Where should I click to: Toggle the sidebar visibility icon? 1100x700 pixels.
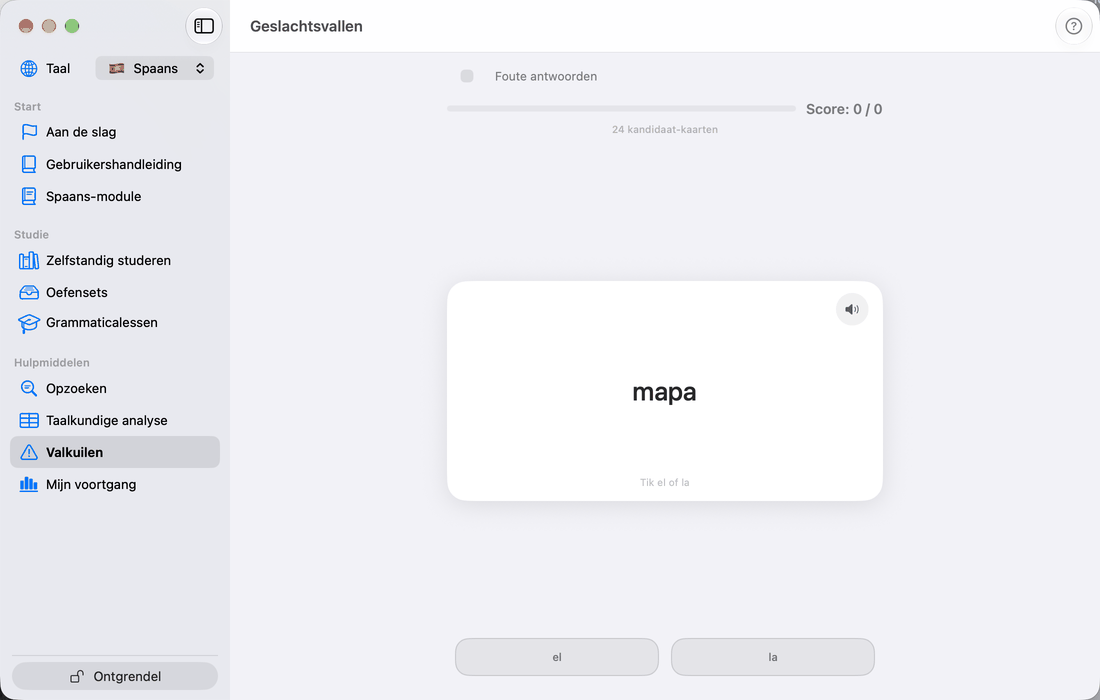tap(204, 26)
